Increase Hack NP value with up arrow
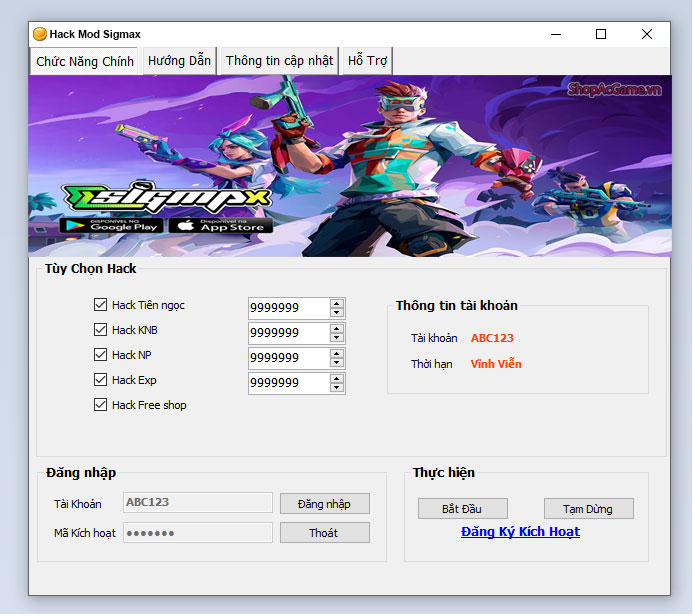This screenshot has height=616, width=693. pos(337,354)
